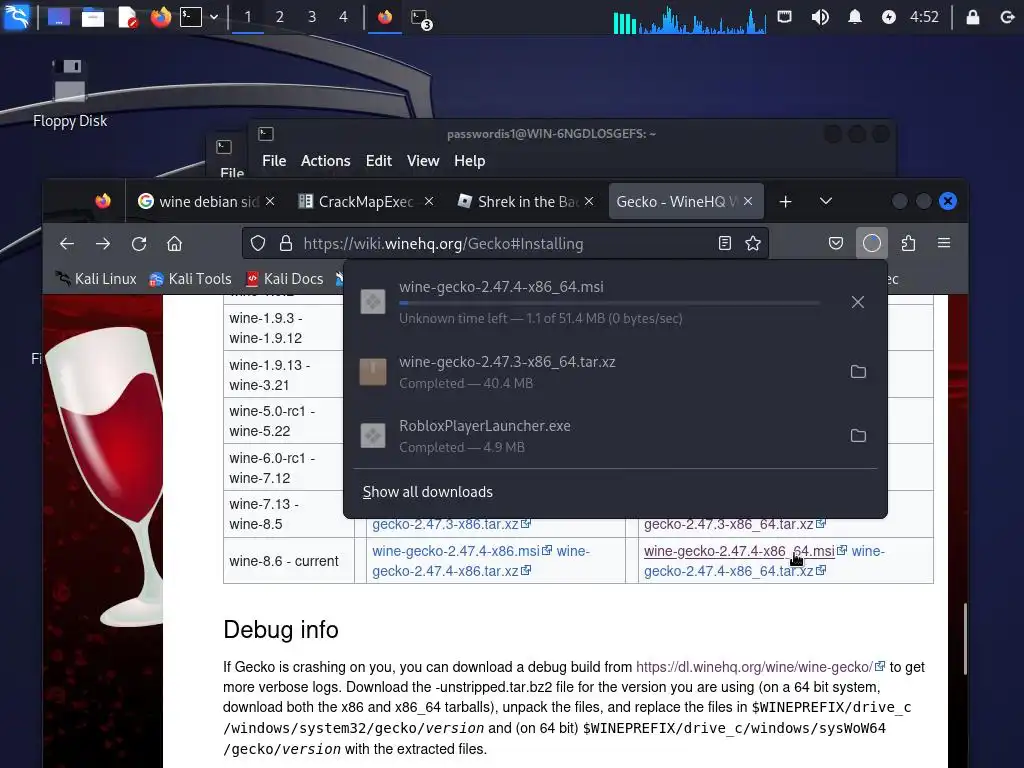Open the Kali Linux bookmark
Viewport: 1024px width, 768px height.
coord(96,279)
